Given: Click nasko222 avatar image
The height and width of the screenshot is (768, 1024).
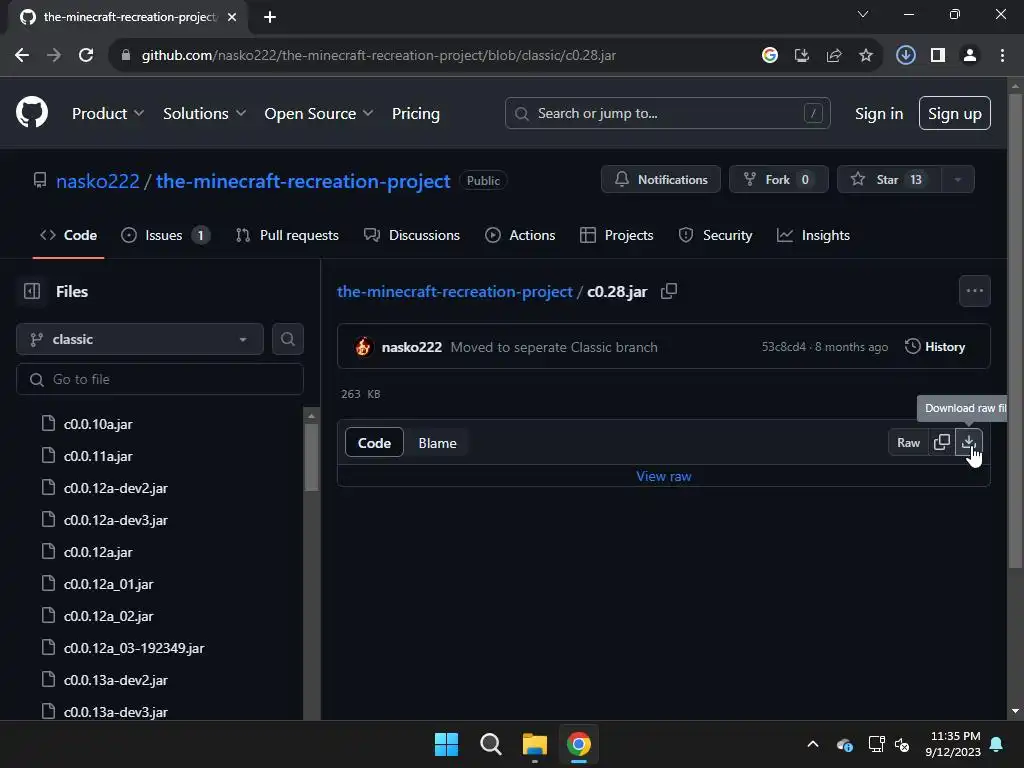Looking at the screenshot, I should (x=363, y=347).
